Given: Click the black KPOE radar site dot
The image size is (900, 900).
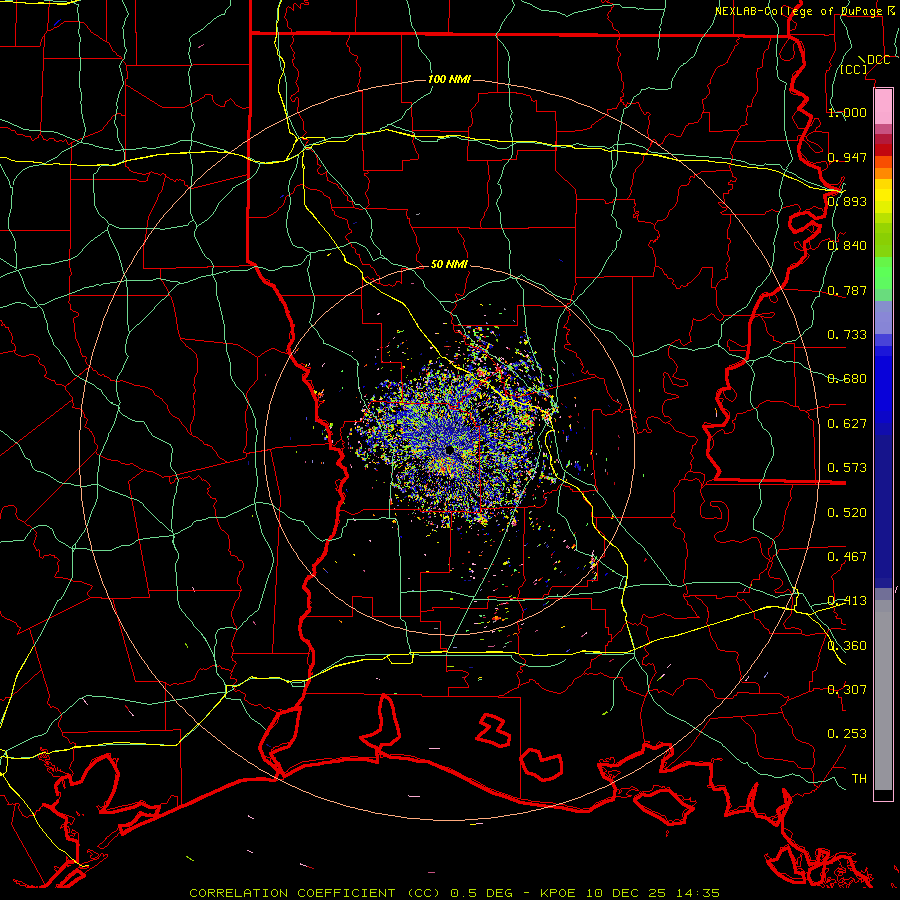Looking at the screenshot, I should tap(449, 450).
